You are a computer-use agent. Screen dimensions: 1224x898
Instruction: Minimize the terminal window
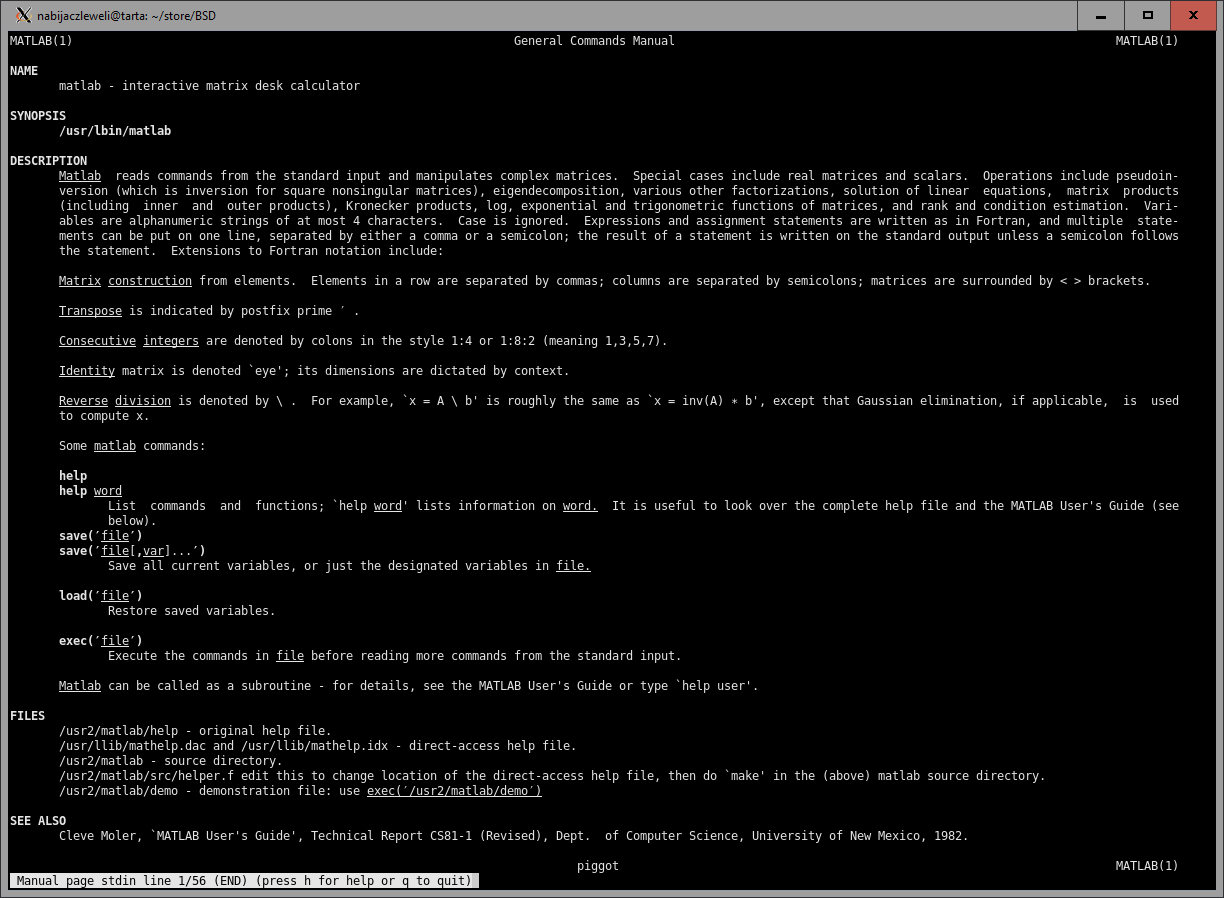[1100, 15]
